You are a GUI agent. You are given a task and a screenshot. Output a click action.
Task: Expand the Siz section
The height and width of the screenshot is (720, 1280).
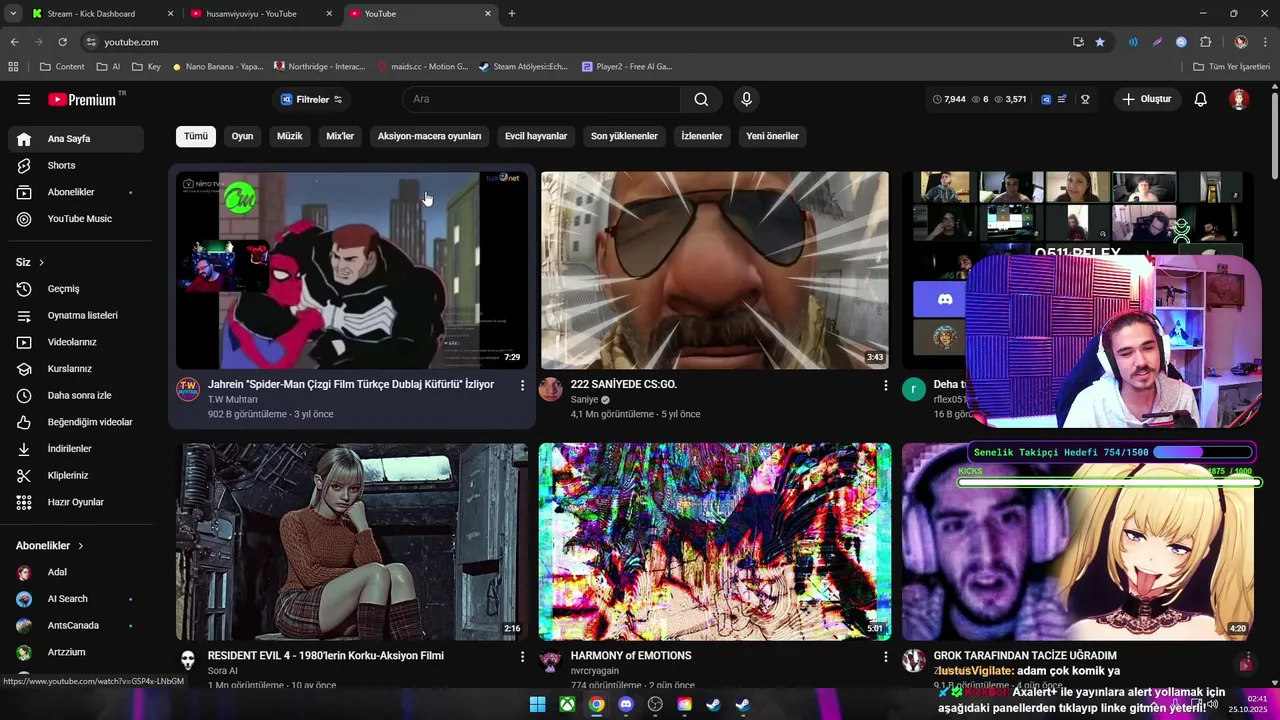pos(30,262)
